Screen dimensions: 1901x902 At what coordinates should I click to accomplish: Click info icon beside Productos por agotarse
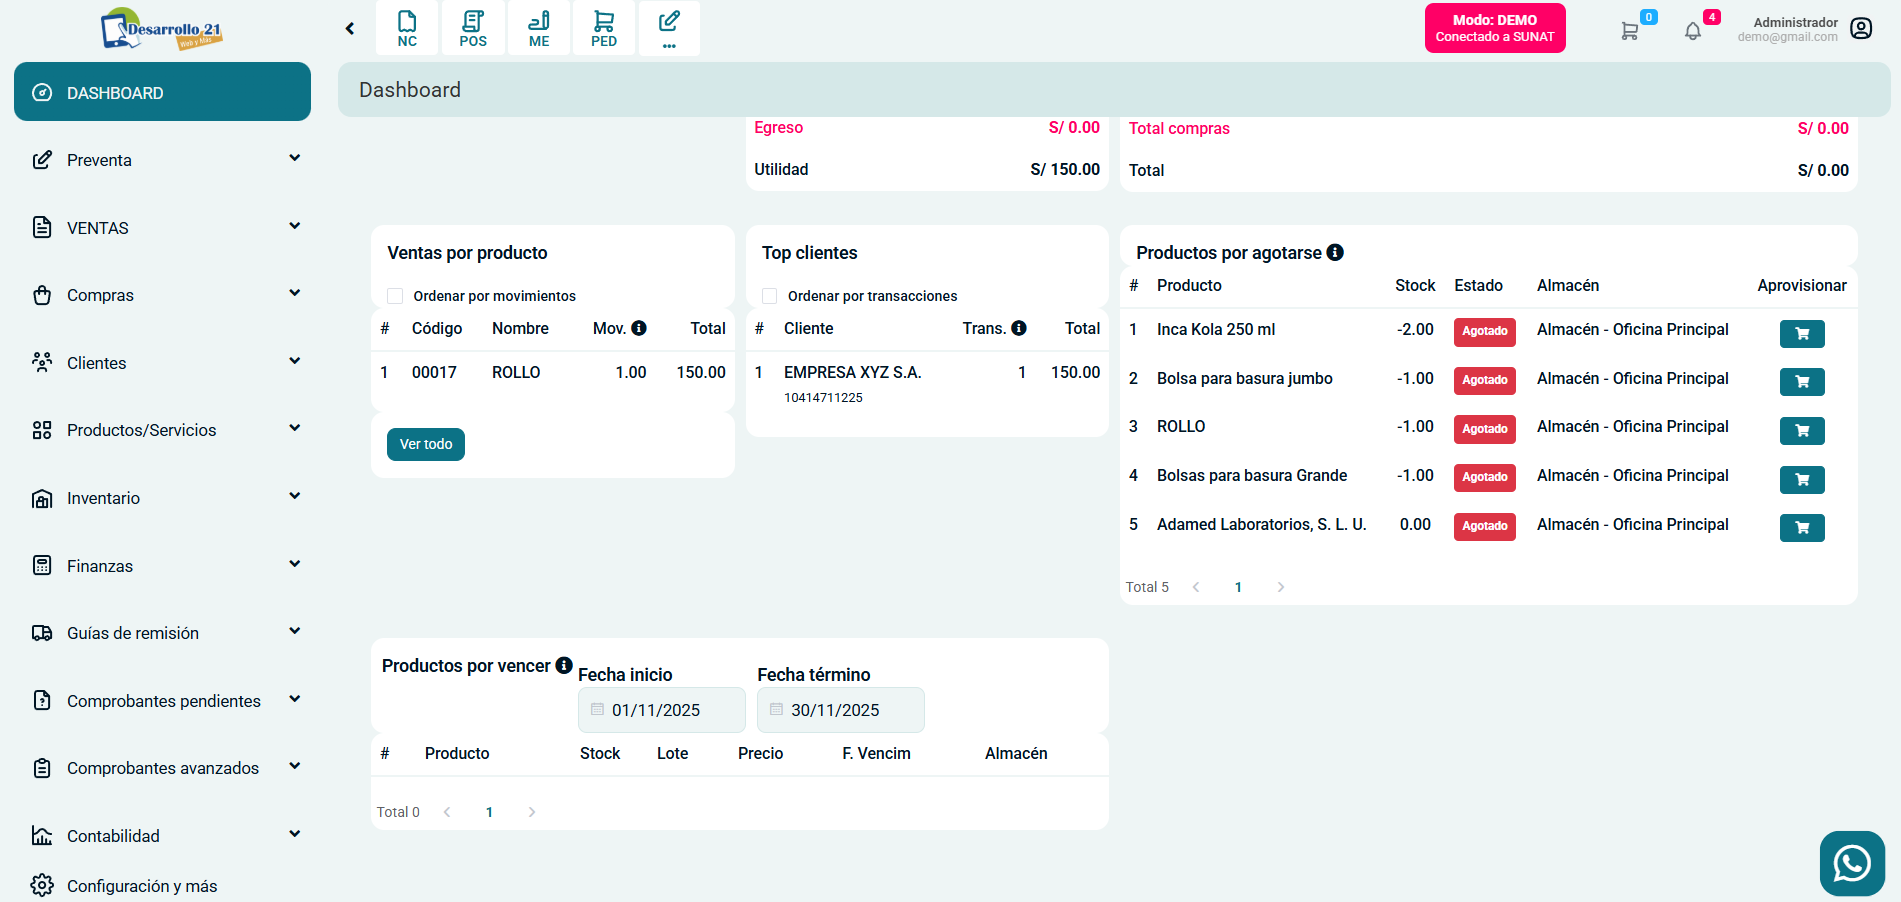(1335, 253)
